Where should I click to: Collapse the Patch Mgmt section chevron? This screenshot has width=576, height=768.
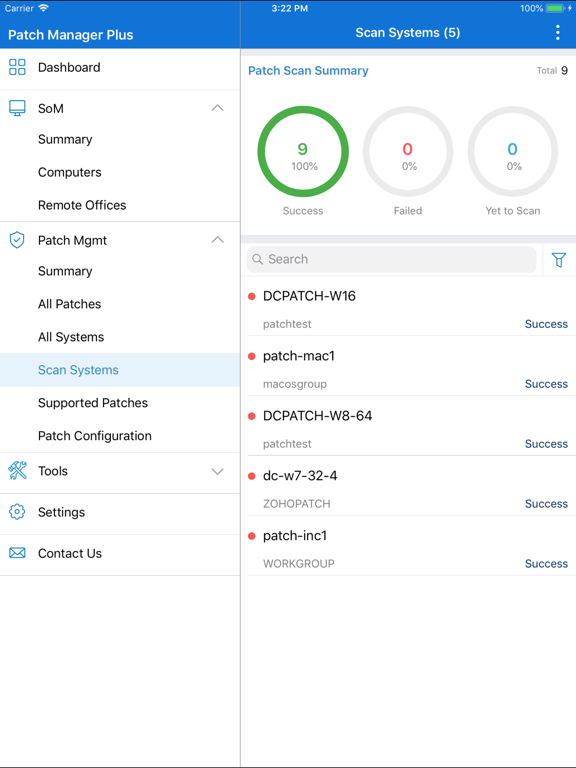pyautogui.click(x=217, y=240)
